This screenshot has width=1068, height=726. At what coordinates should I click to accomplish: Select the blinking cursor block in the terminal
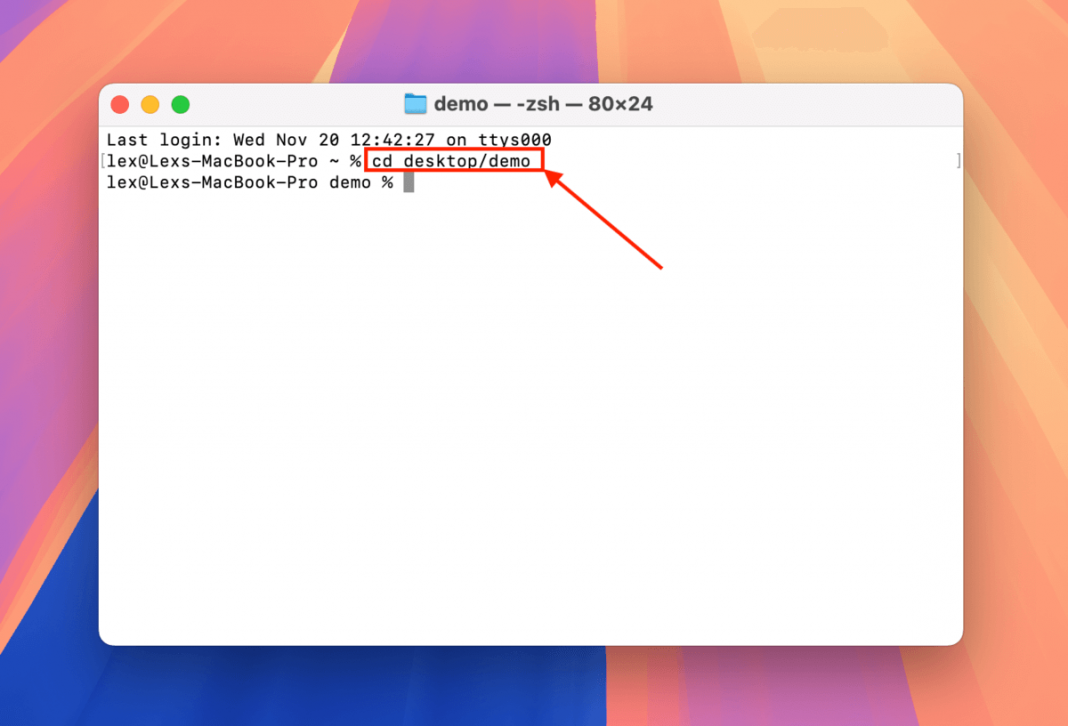click(x=408, y=182)
